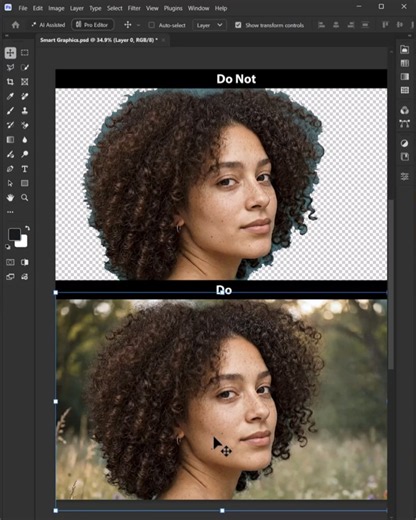Select the Blur tool
This screenshot has height=520, width=416.
[25, 140]
